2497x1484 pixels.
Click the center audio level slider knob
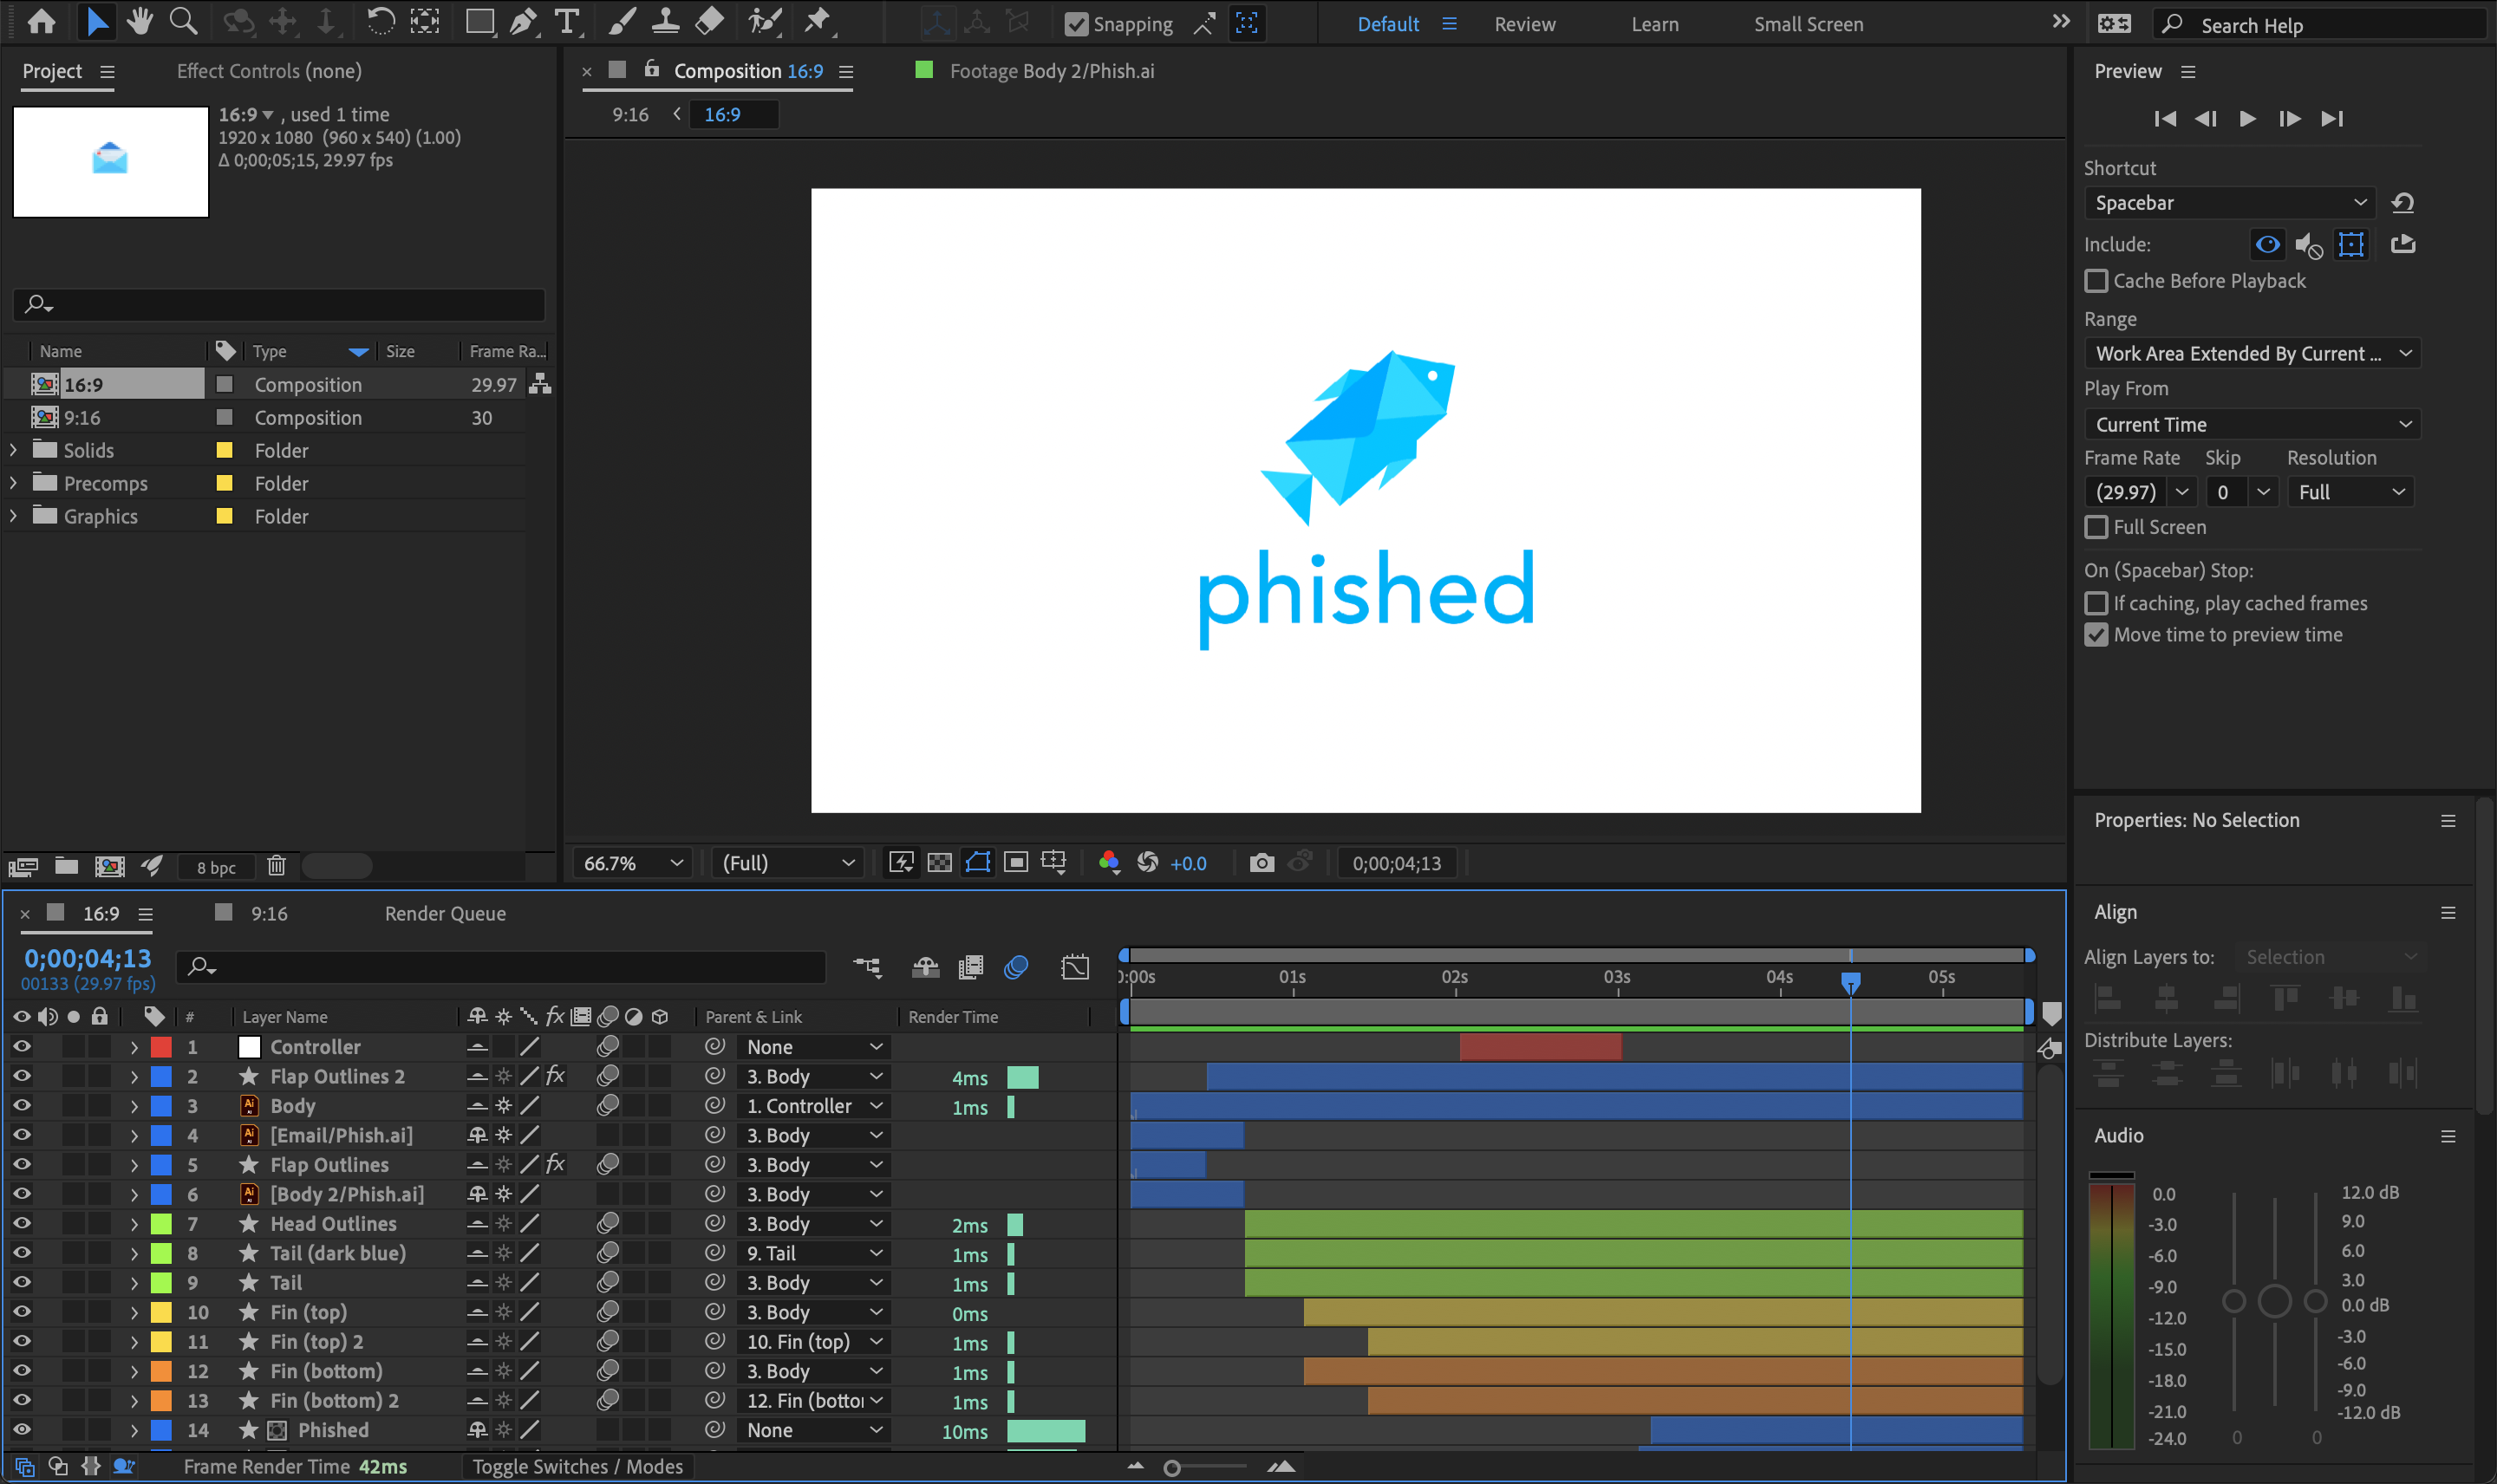pyautogui.click(x=2274, y=1301)
